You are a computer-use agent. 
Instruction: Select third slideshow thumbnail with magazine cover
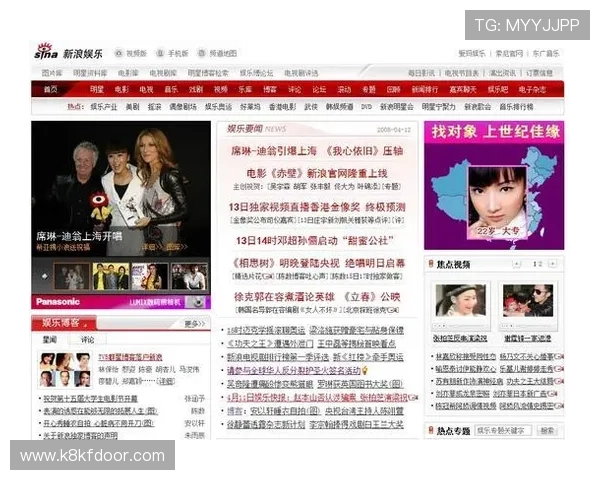pyautogui.click(x=150, y=276)
